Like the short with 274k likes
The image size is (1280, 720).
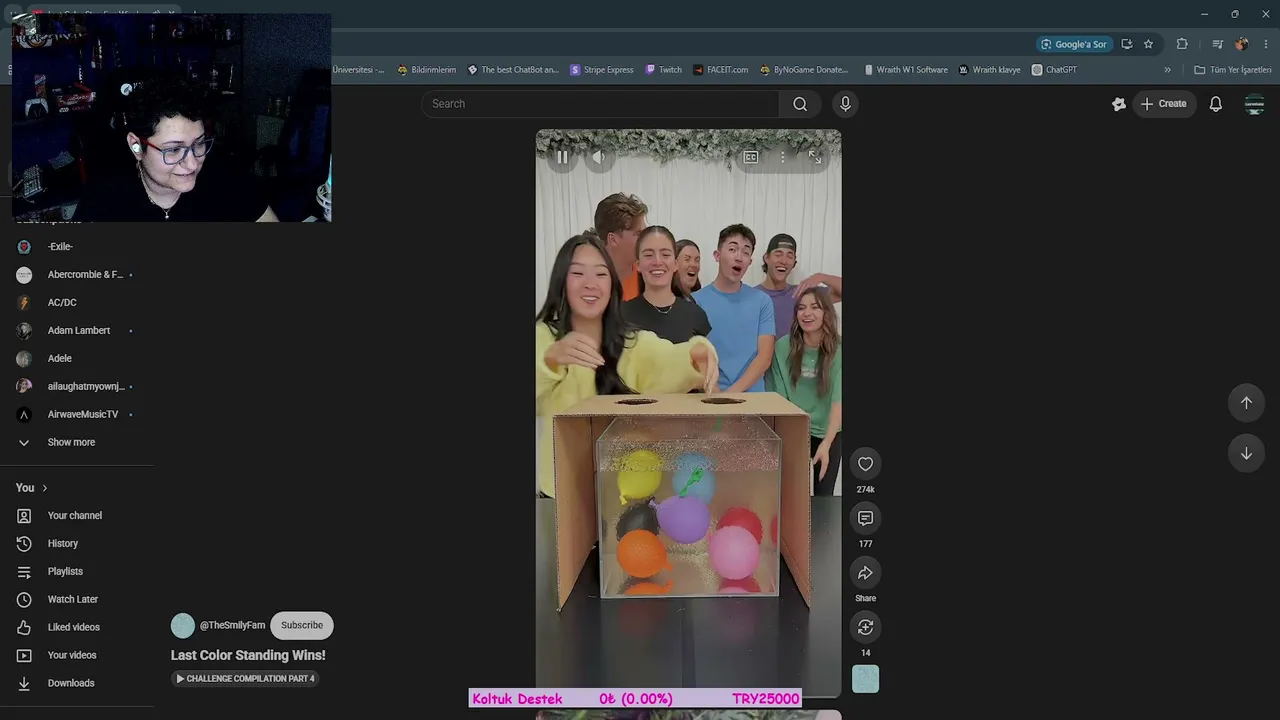(865, 464)
